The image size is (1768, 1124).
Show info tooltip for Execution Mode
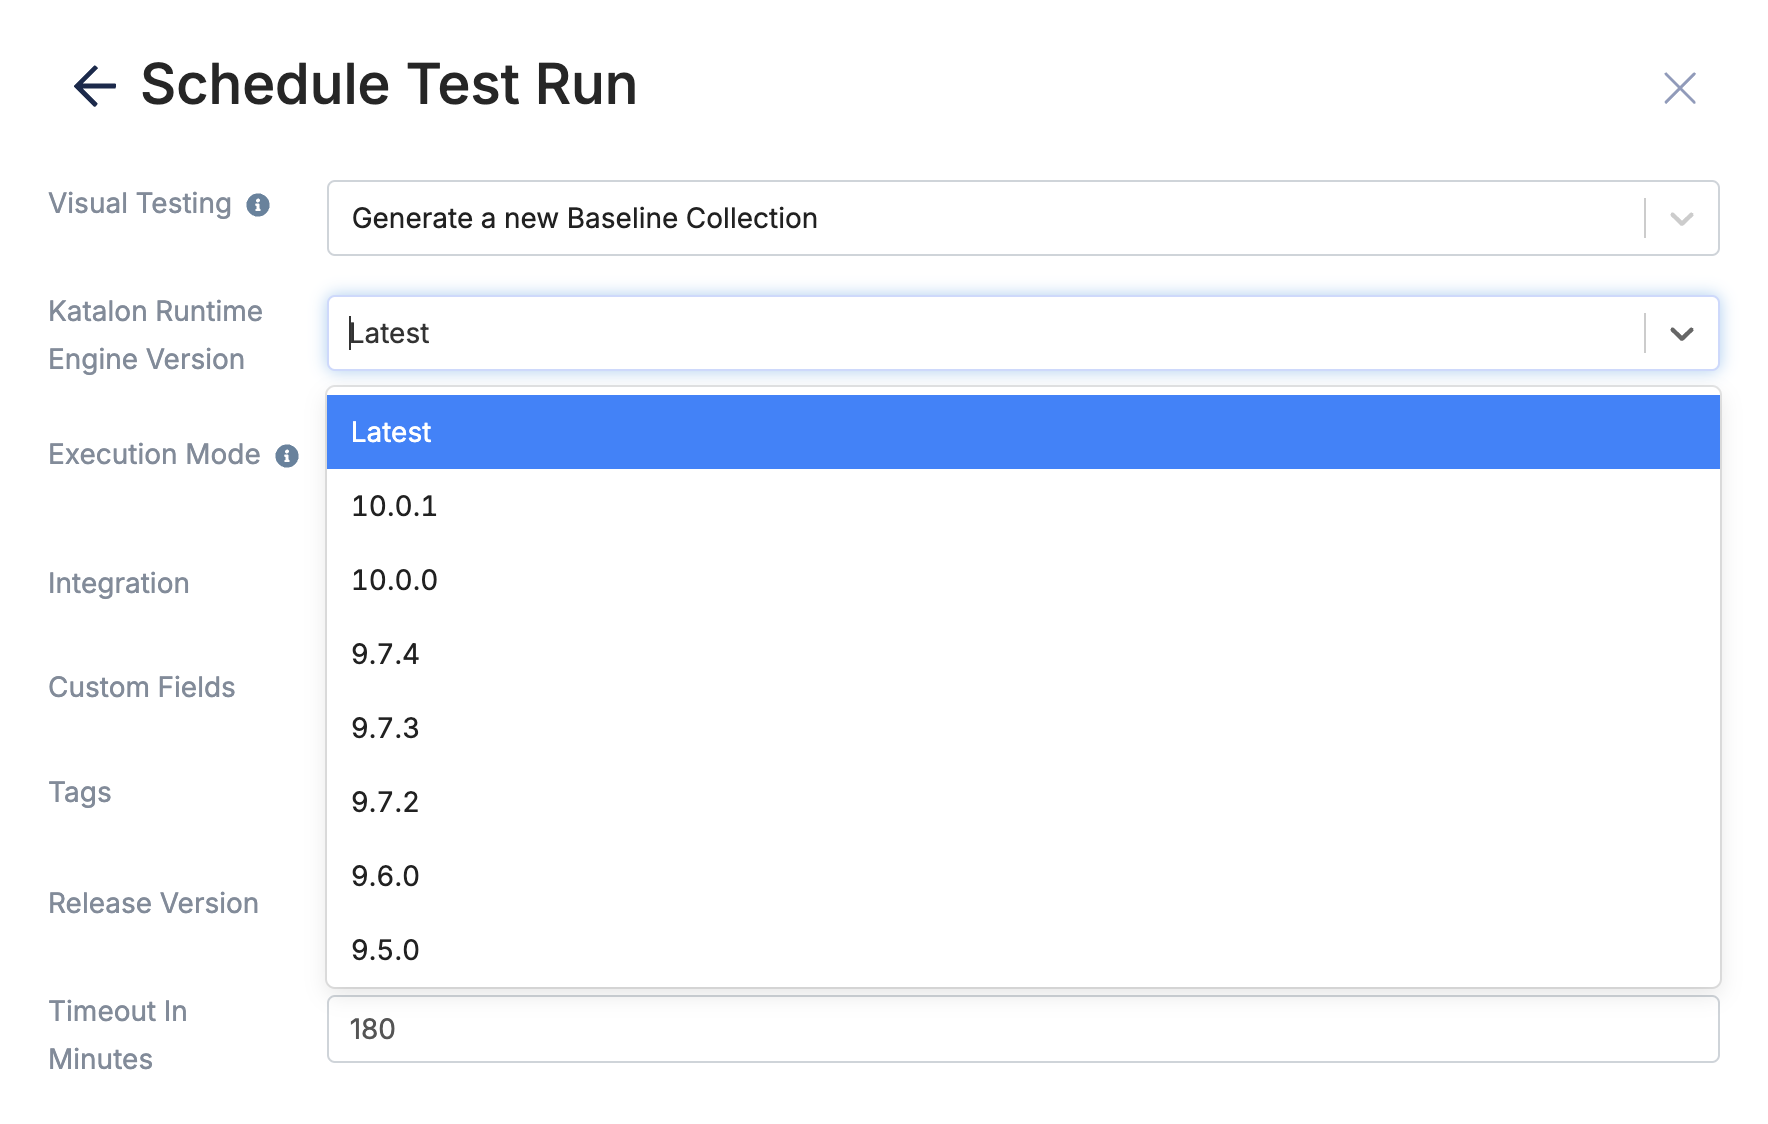pyautogui.click(x=287, y=456)
